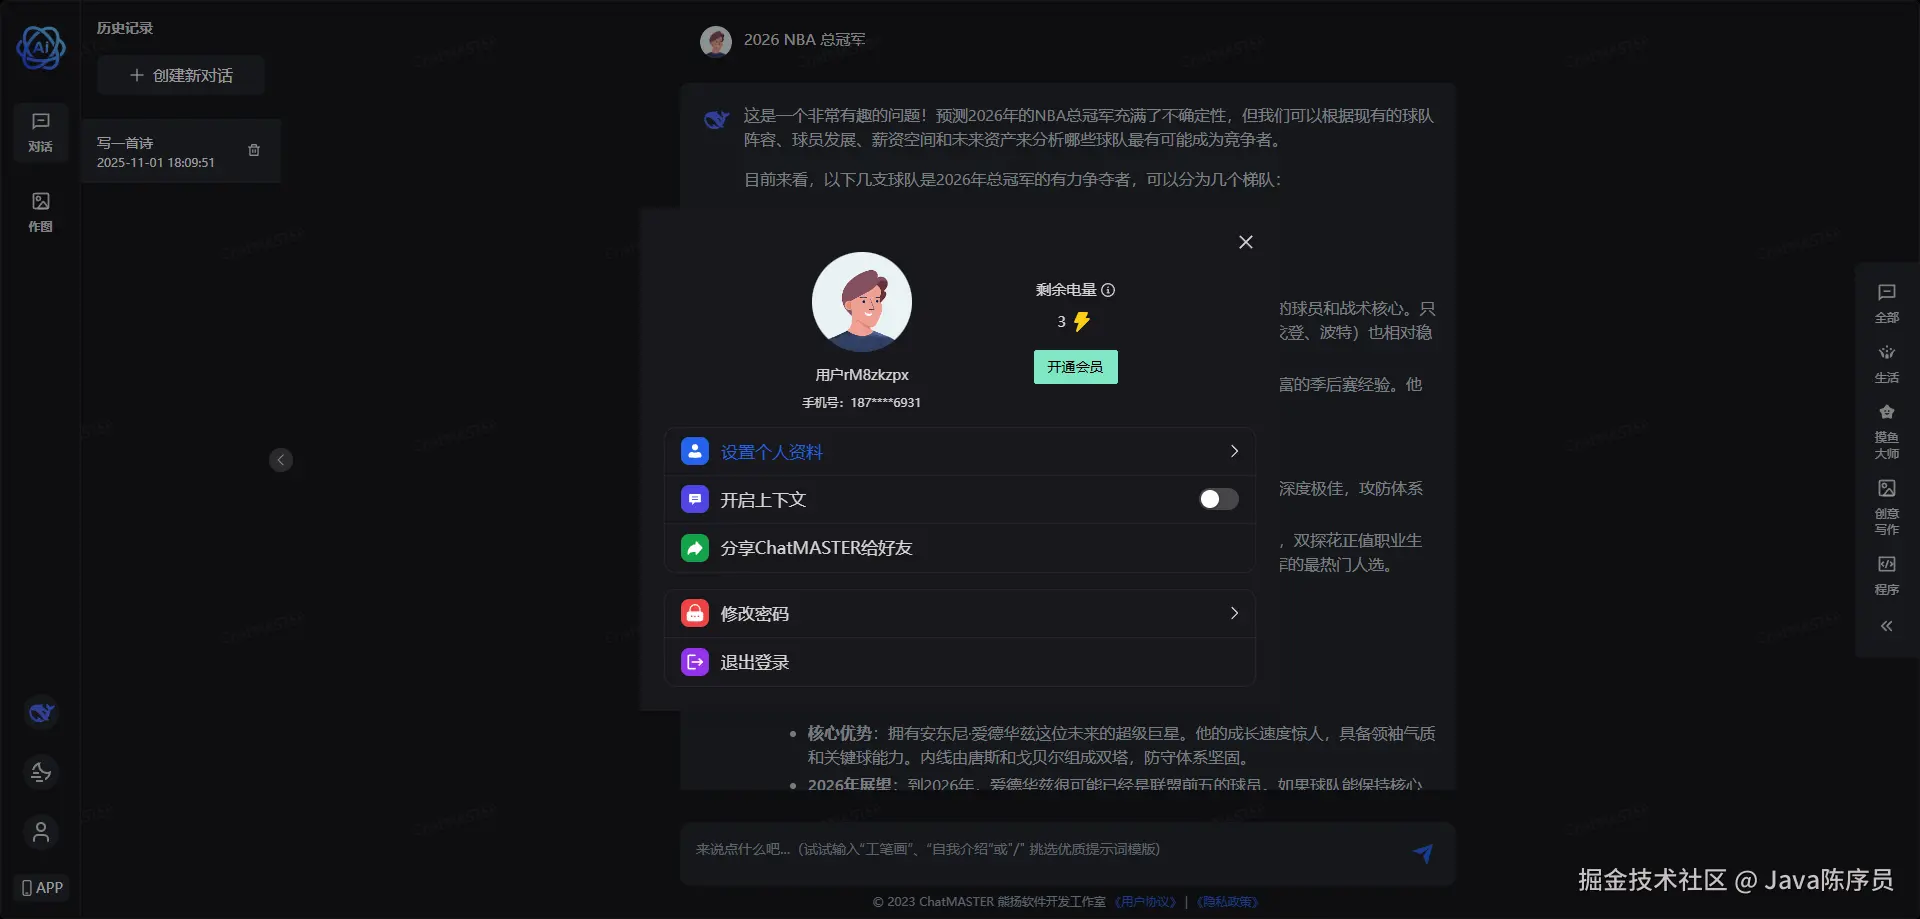Close the user profile dialog

pos(1246,242)
